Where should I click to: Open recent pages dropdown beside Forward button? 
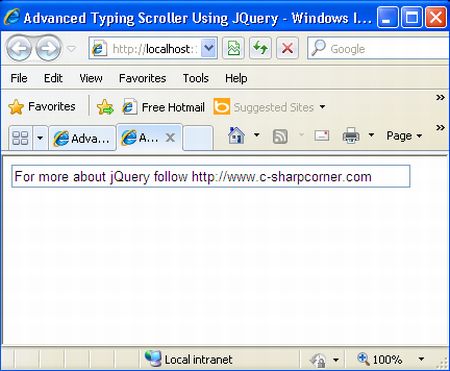click(71, 49)
